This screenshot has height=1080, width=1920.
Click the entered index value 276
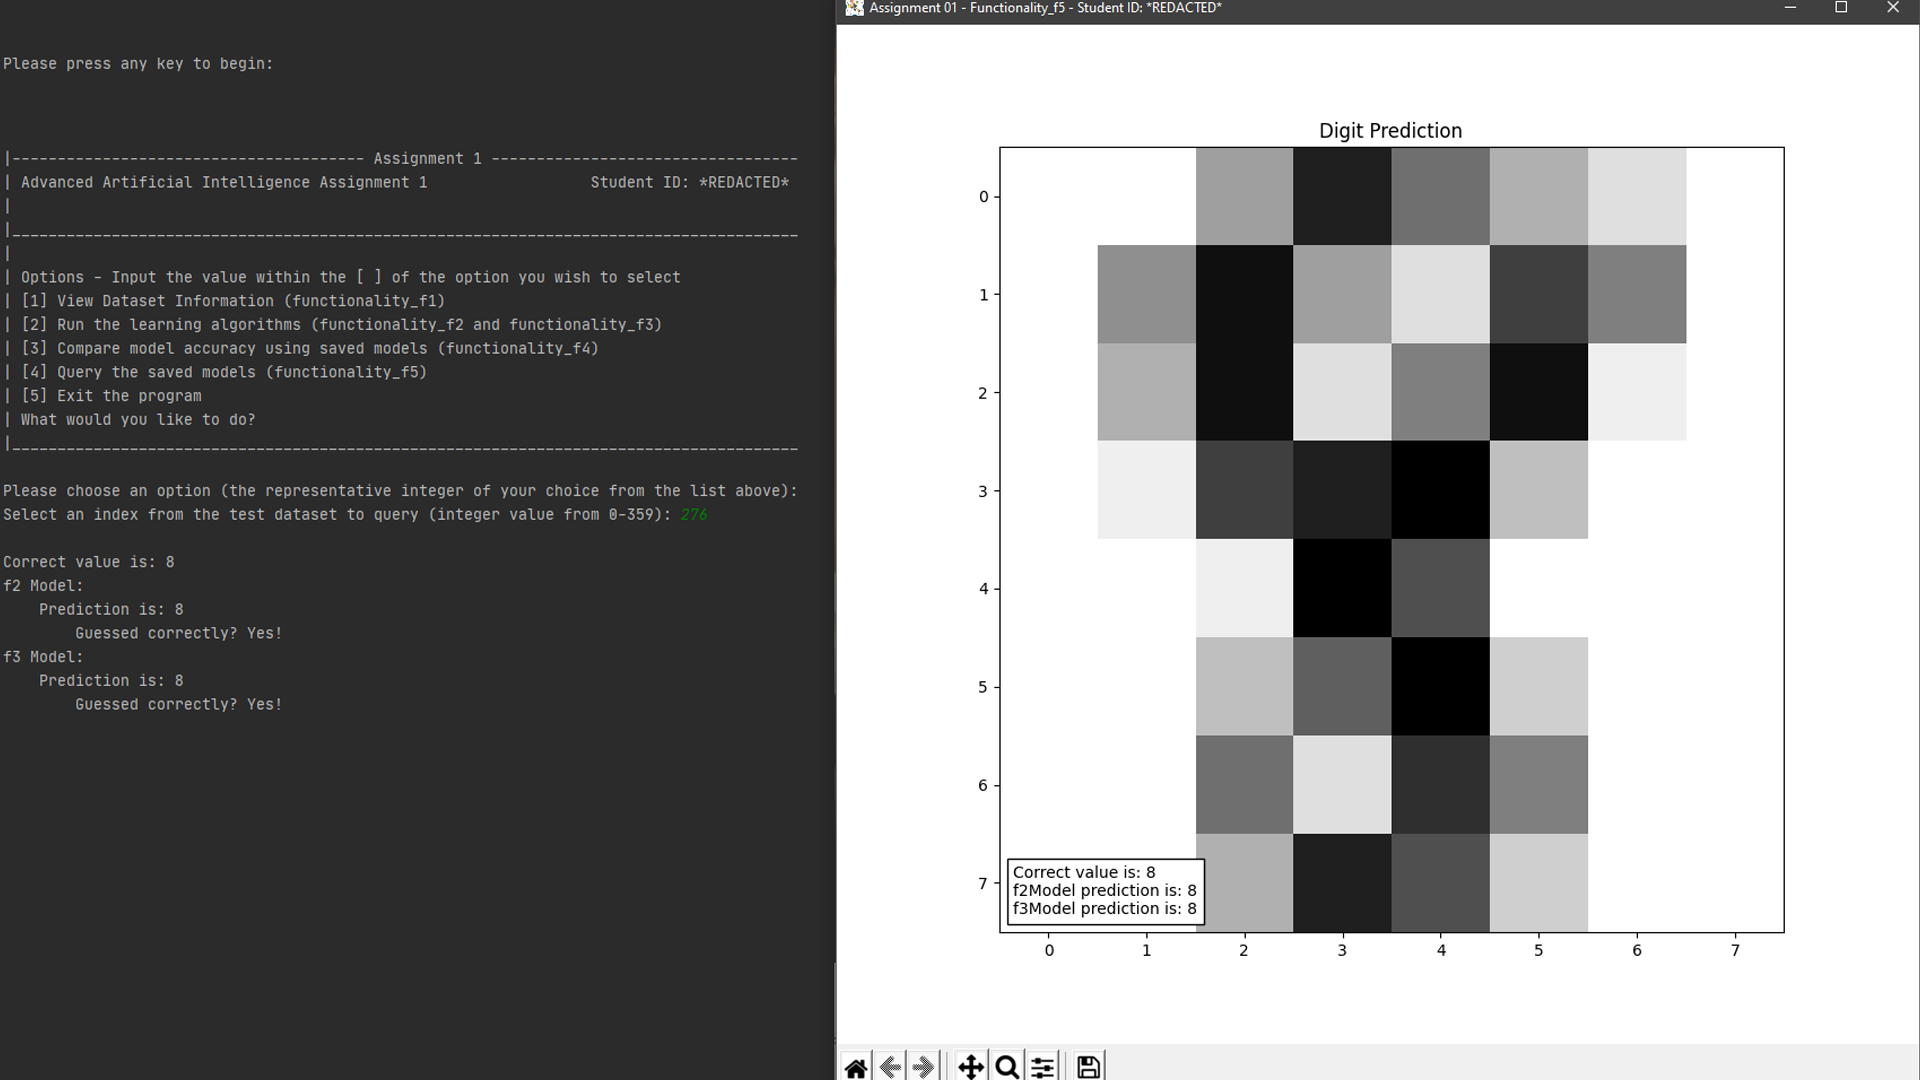pyautogui.click(x=694, y=515)
